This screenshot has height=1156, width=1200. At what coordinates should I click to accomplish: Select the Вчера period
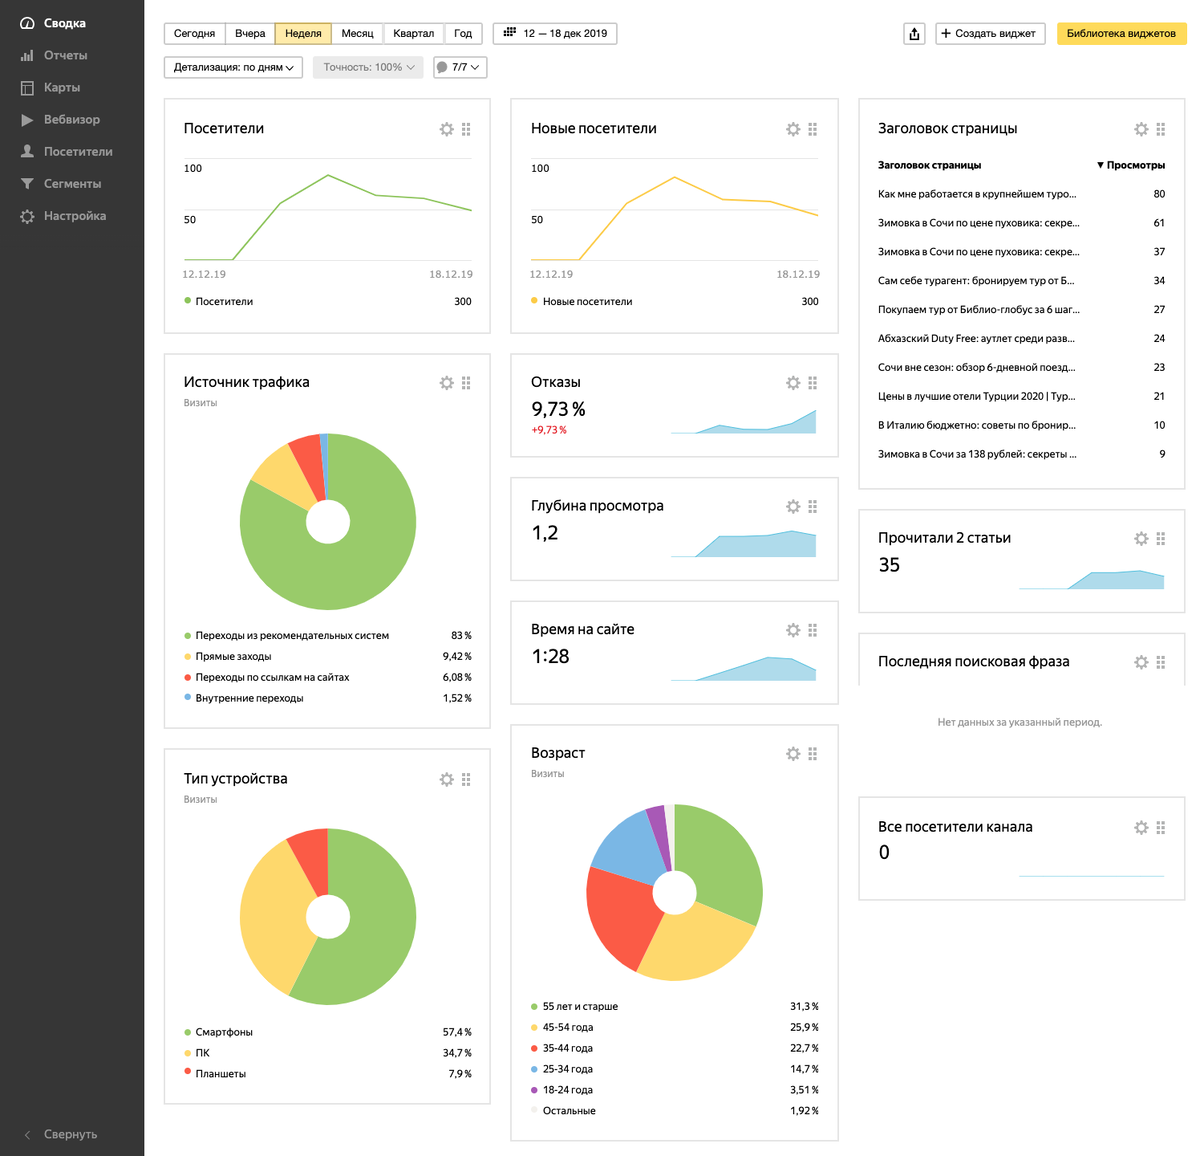point(250,34)
